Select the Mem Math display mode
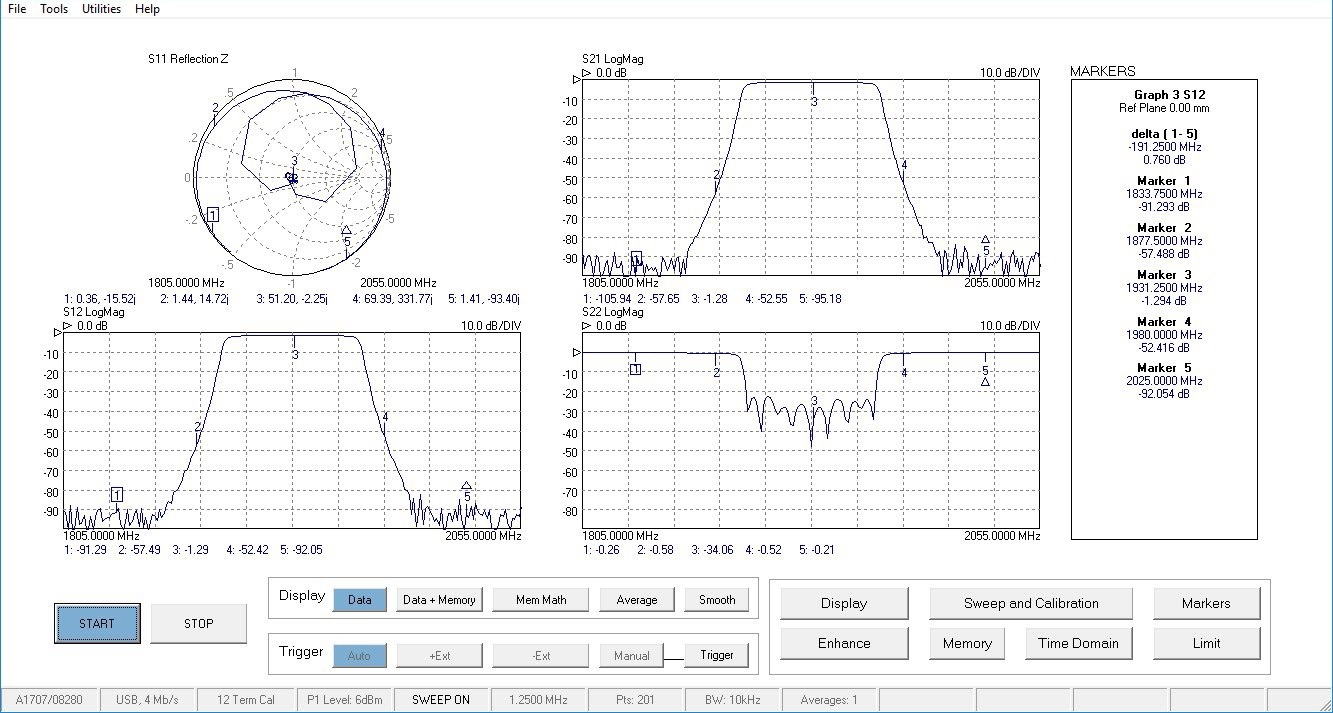 point(541,600)
